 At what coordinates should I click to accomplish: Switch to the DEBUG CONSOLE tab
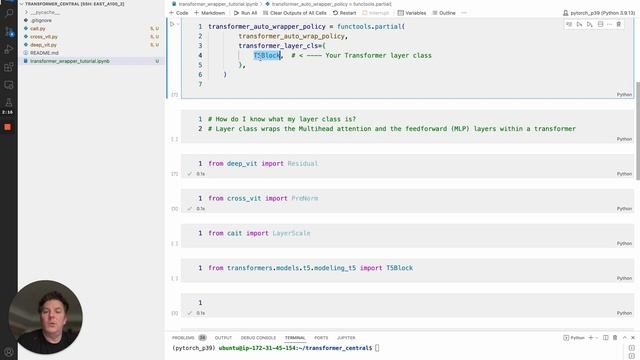coord(258,338)
